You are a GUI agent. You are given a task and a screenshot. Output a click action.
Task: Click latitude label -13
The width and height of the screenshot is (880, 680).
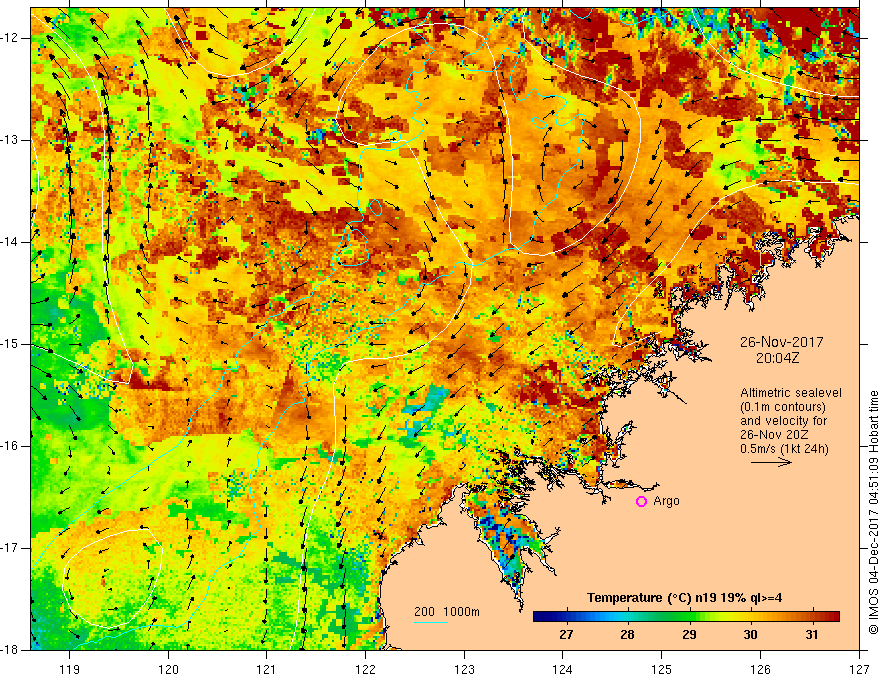coord(11,140)
